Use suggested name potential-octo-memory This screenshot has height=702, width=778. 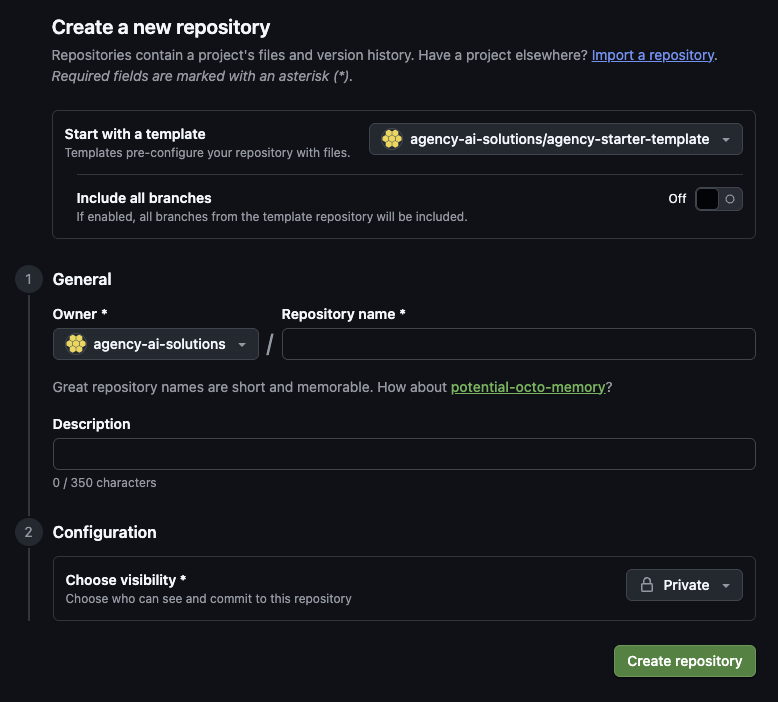pyautogui.click(x=528, y=387)
